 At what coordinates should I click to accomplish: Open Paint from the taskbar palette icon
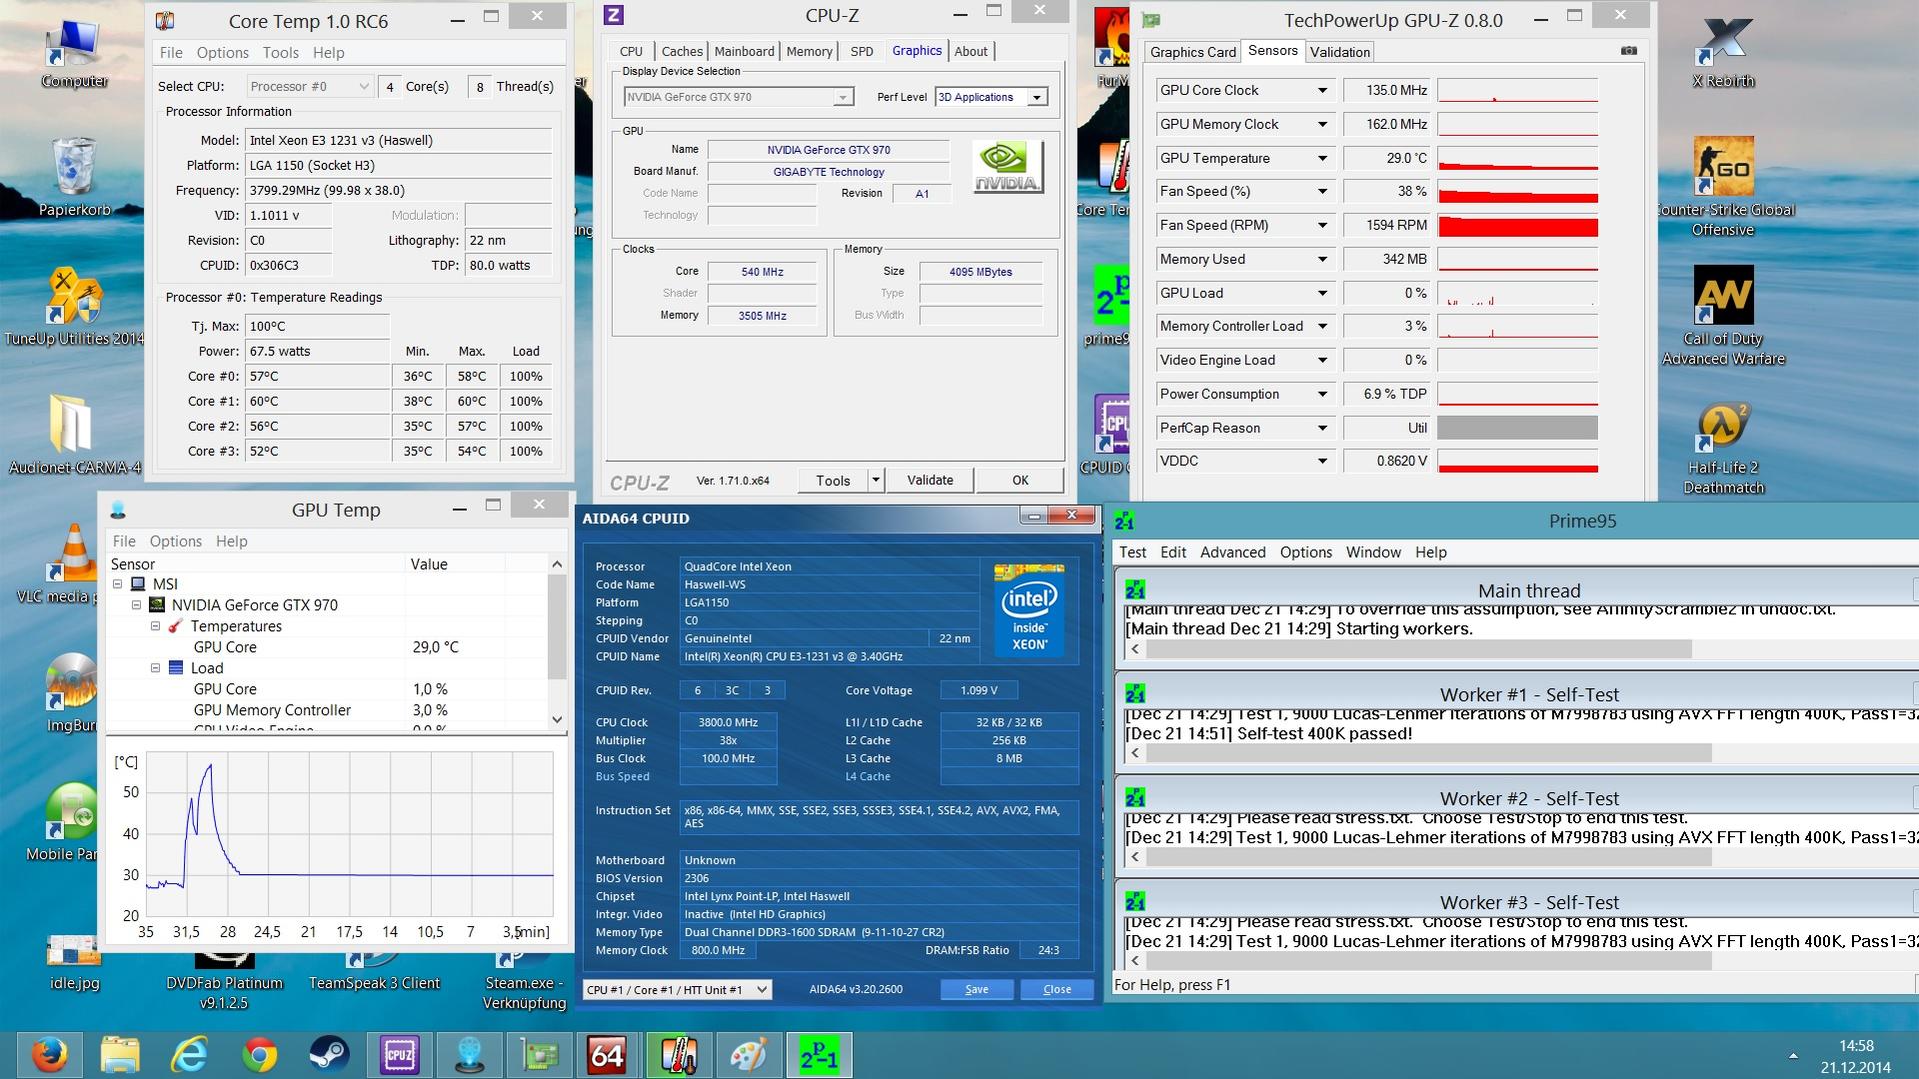click(x=748, y=1055)
